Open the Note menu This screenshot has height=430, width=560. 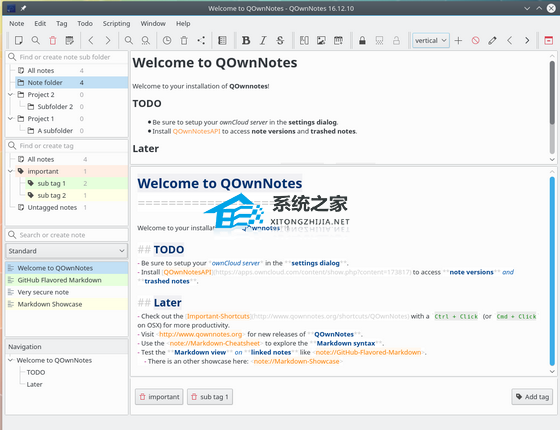click(x=16, y=24)
